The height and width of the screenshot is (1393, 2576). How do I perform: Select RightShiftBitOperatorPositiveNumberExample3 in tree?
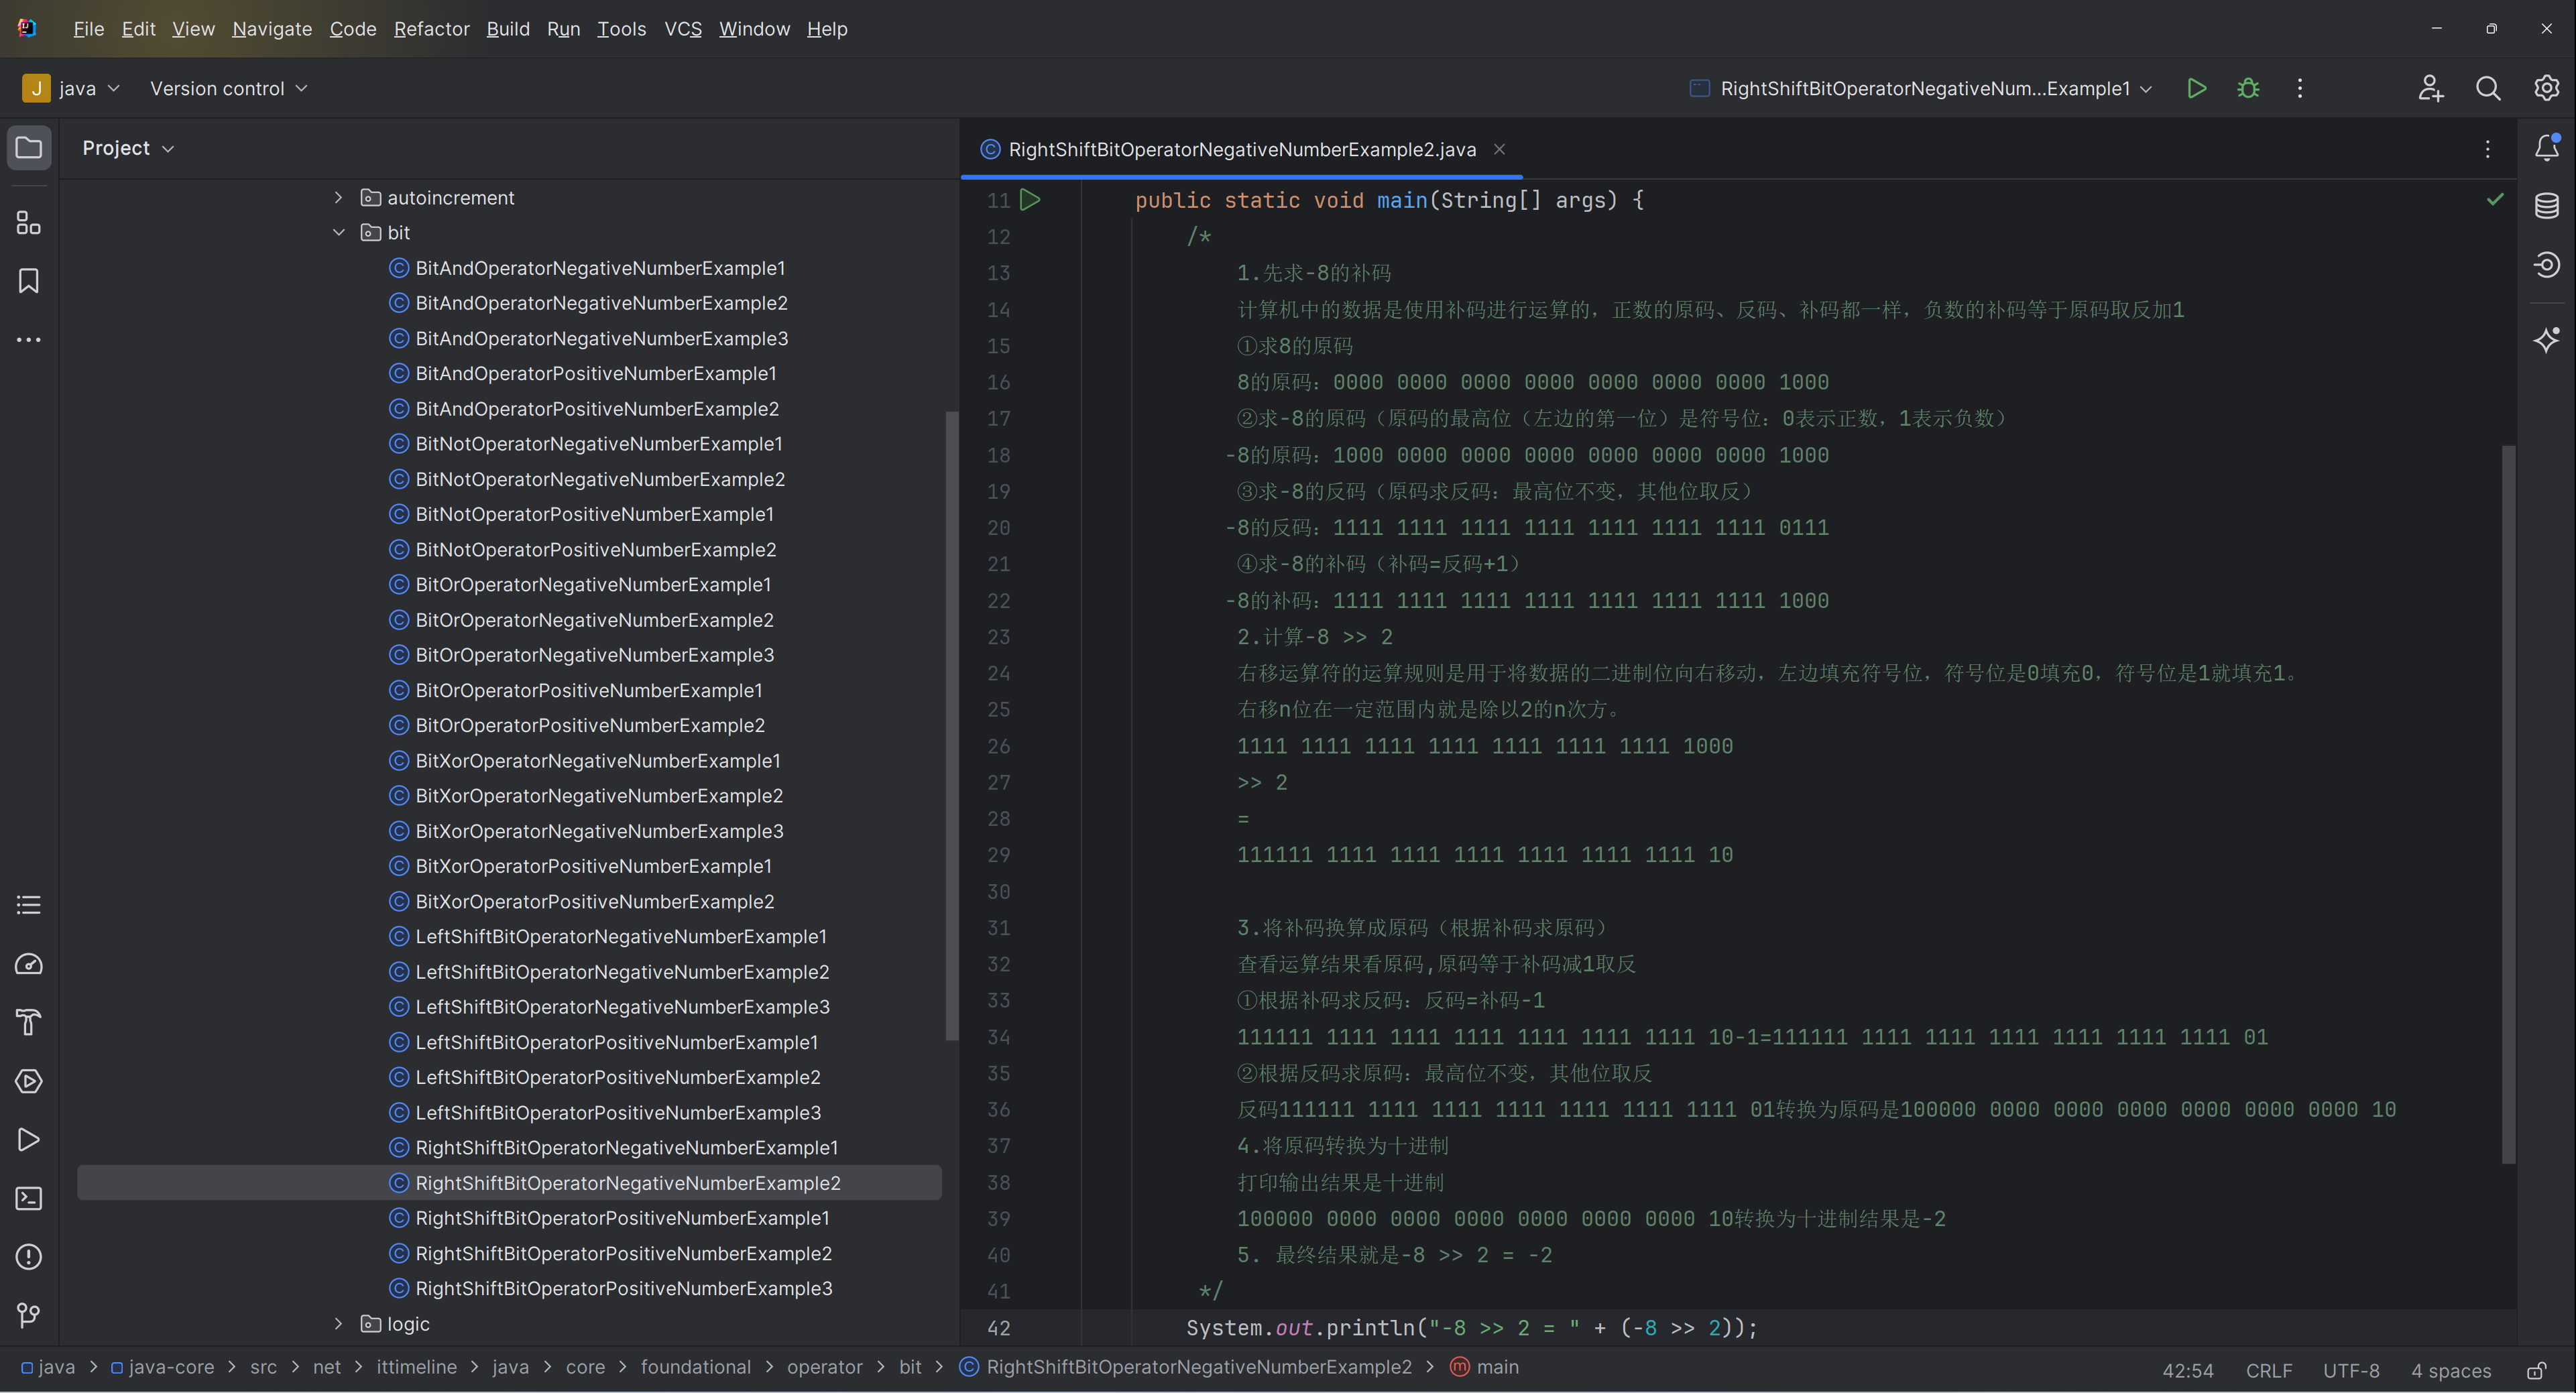click(x=623, y=1288)
